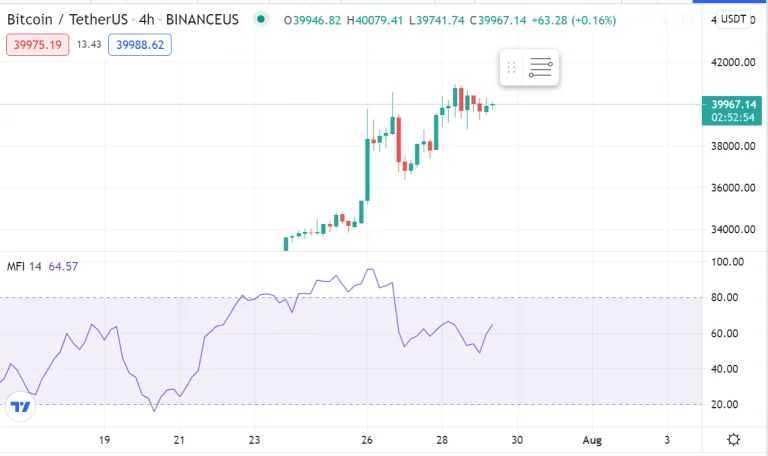Open the USDT currency dropdown
768x456 pixels.
(733, 19)
